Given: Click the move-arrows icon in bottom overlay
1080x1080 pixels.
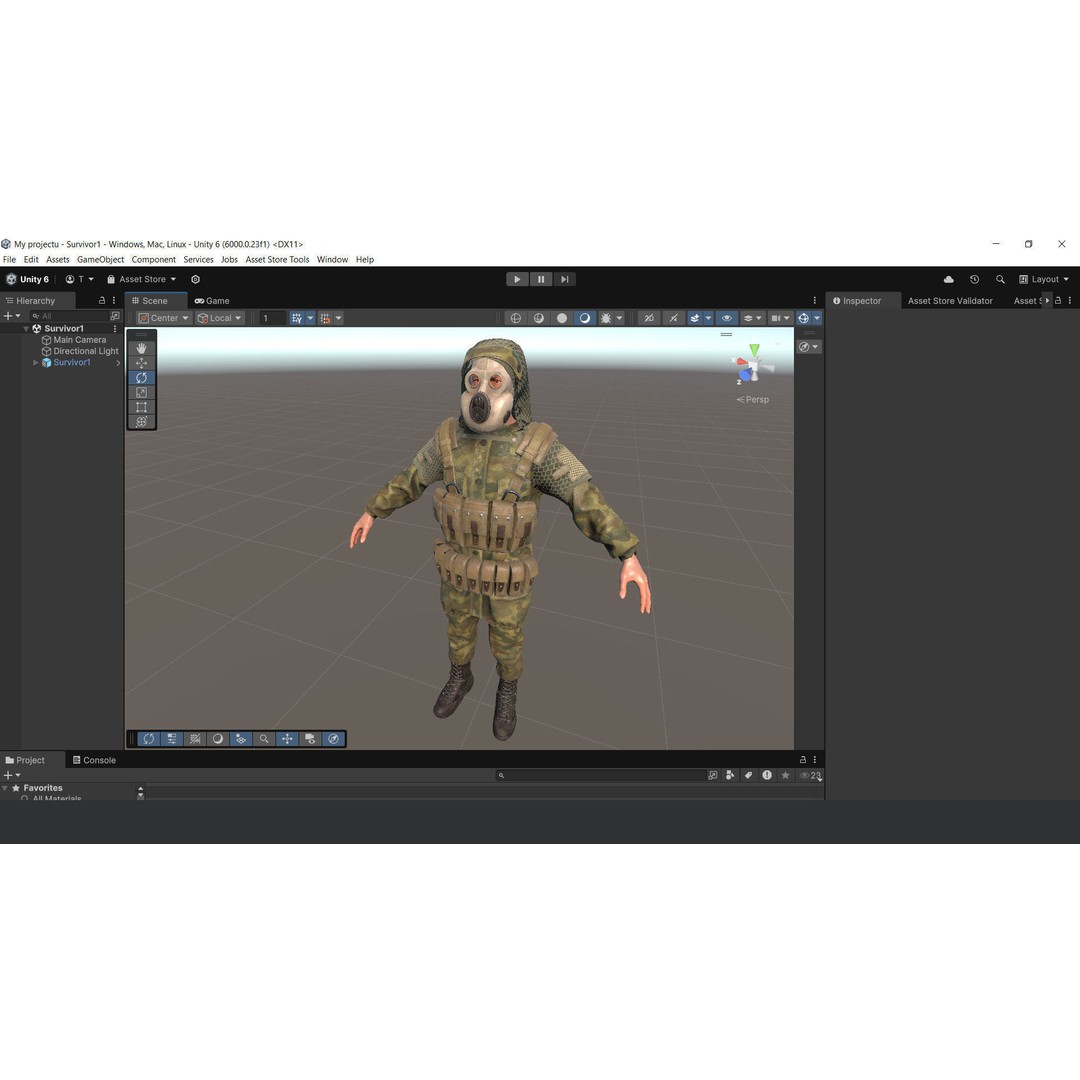Looking at the screenshot, I should pyautogui.click(x=287, y=738).
